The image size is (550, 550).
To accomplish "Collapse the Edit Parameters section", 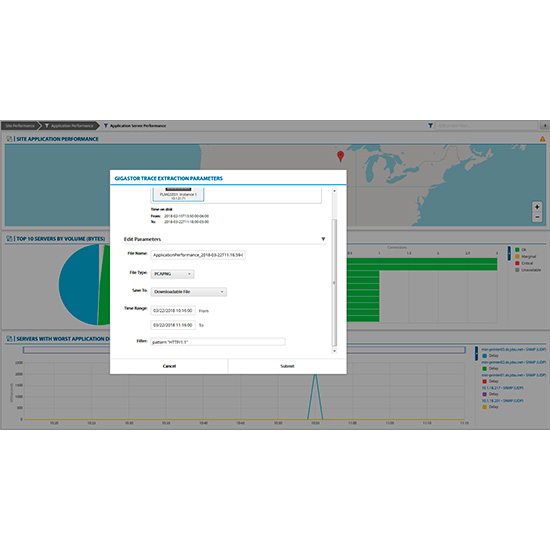I will 323,239.
